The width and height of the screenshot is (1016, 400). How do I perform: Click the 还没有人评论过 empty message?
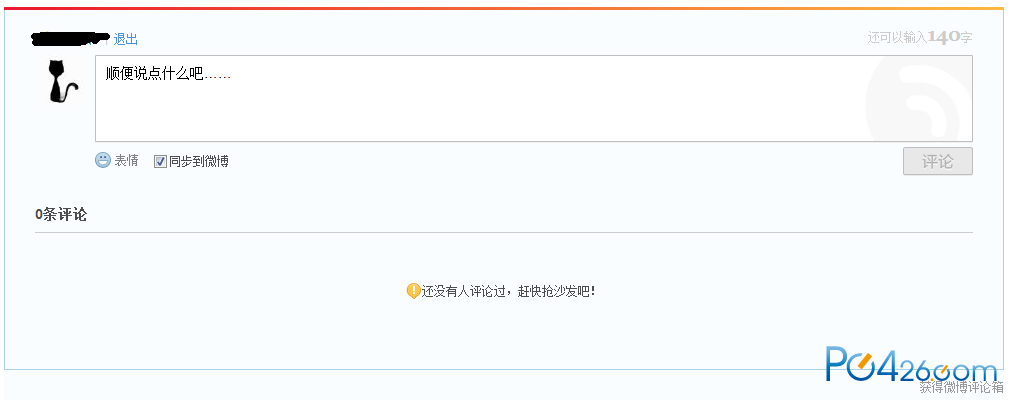508,292
